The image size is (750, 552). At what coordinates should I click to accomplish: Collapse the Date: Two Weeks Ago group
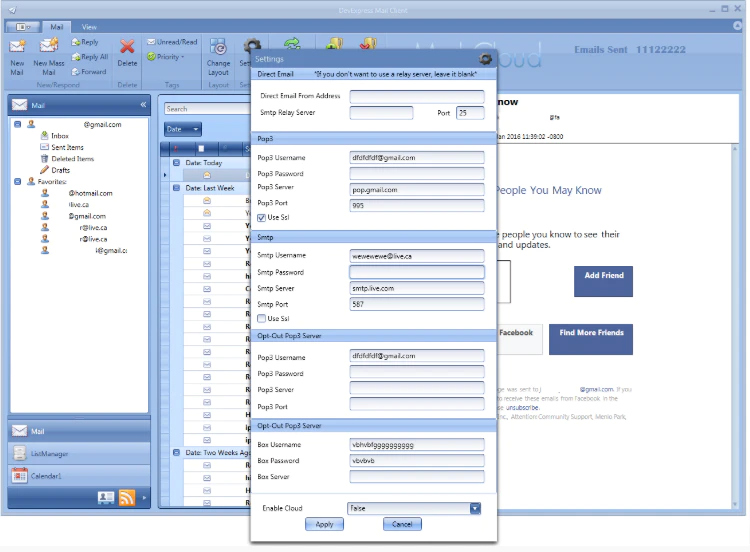(x=176, y=453)
